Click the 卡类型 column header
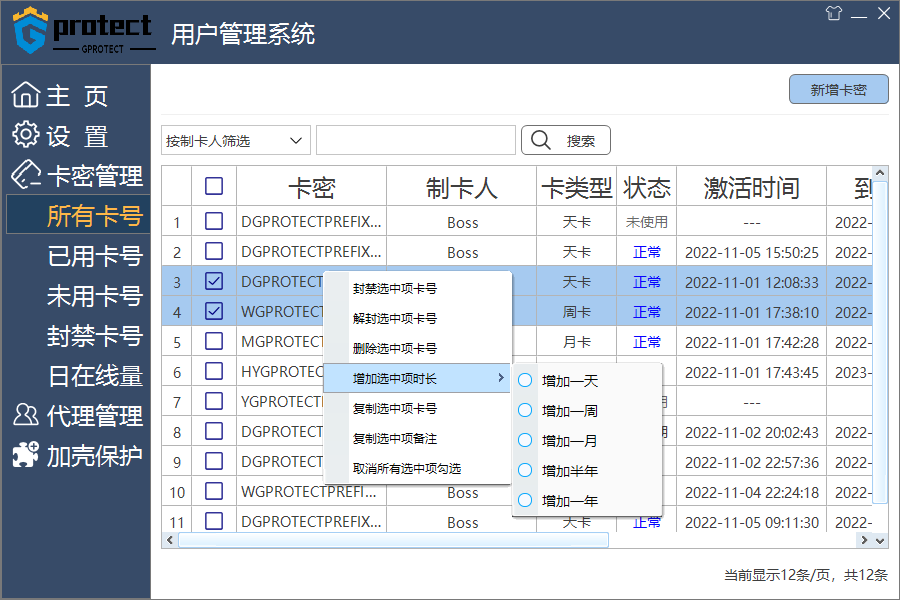The height and width of the screenshot is (600, 900). click(577, 187)
